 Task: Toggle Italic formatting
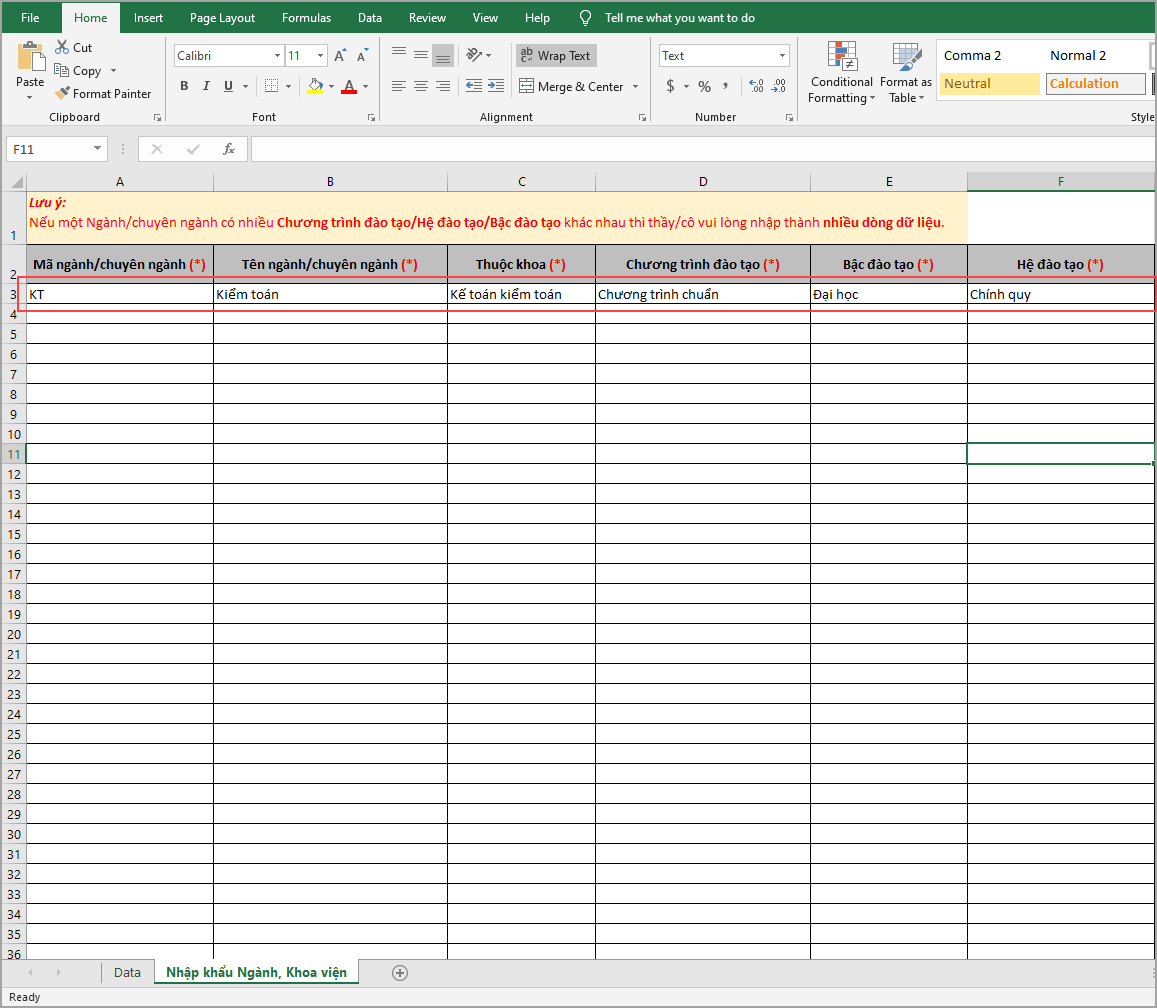point(206,86)
